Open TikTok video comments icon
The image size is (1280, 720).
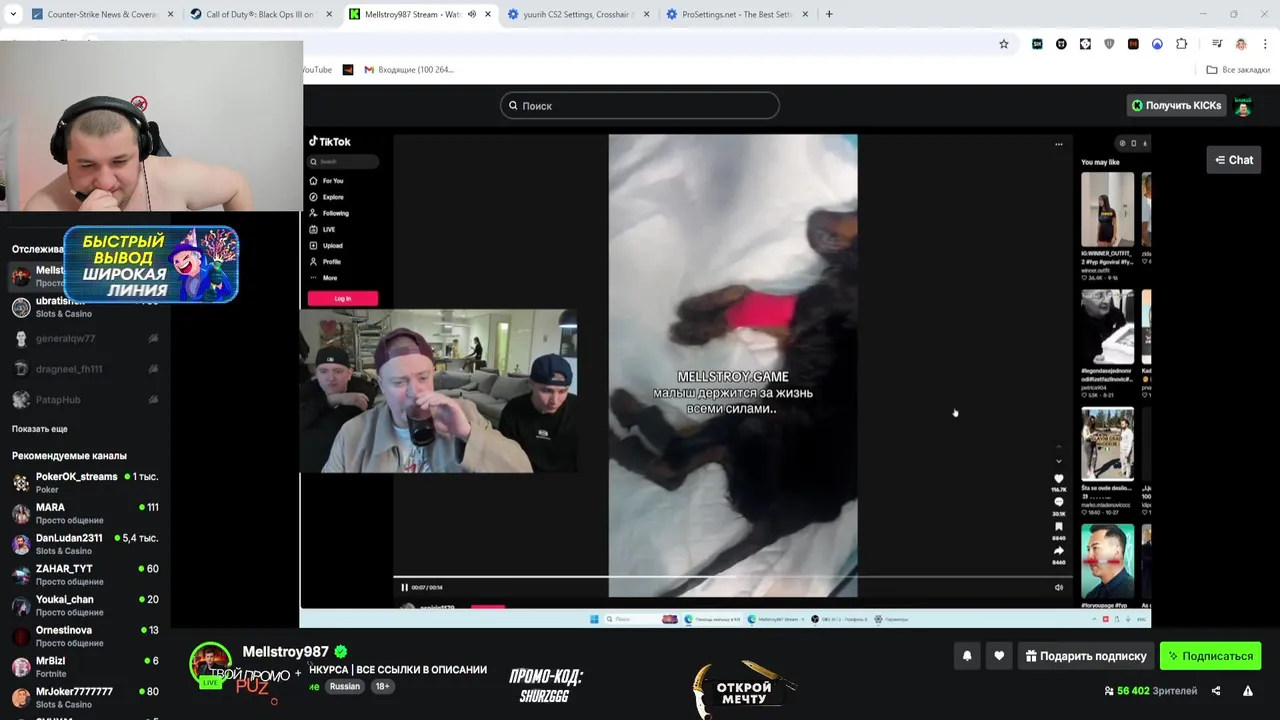coord(1059,503)
